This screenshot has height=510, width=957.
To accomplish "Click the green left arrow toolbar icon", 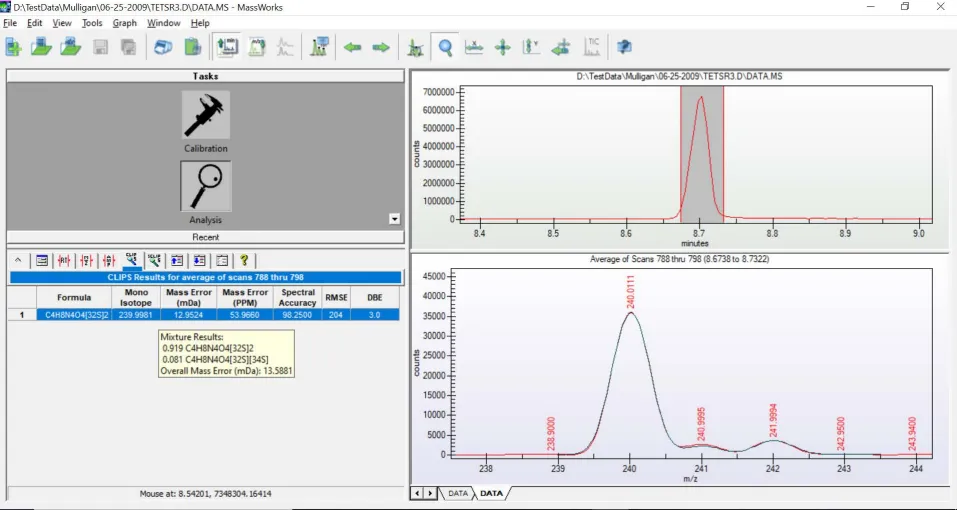I will point(352,47).
